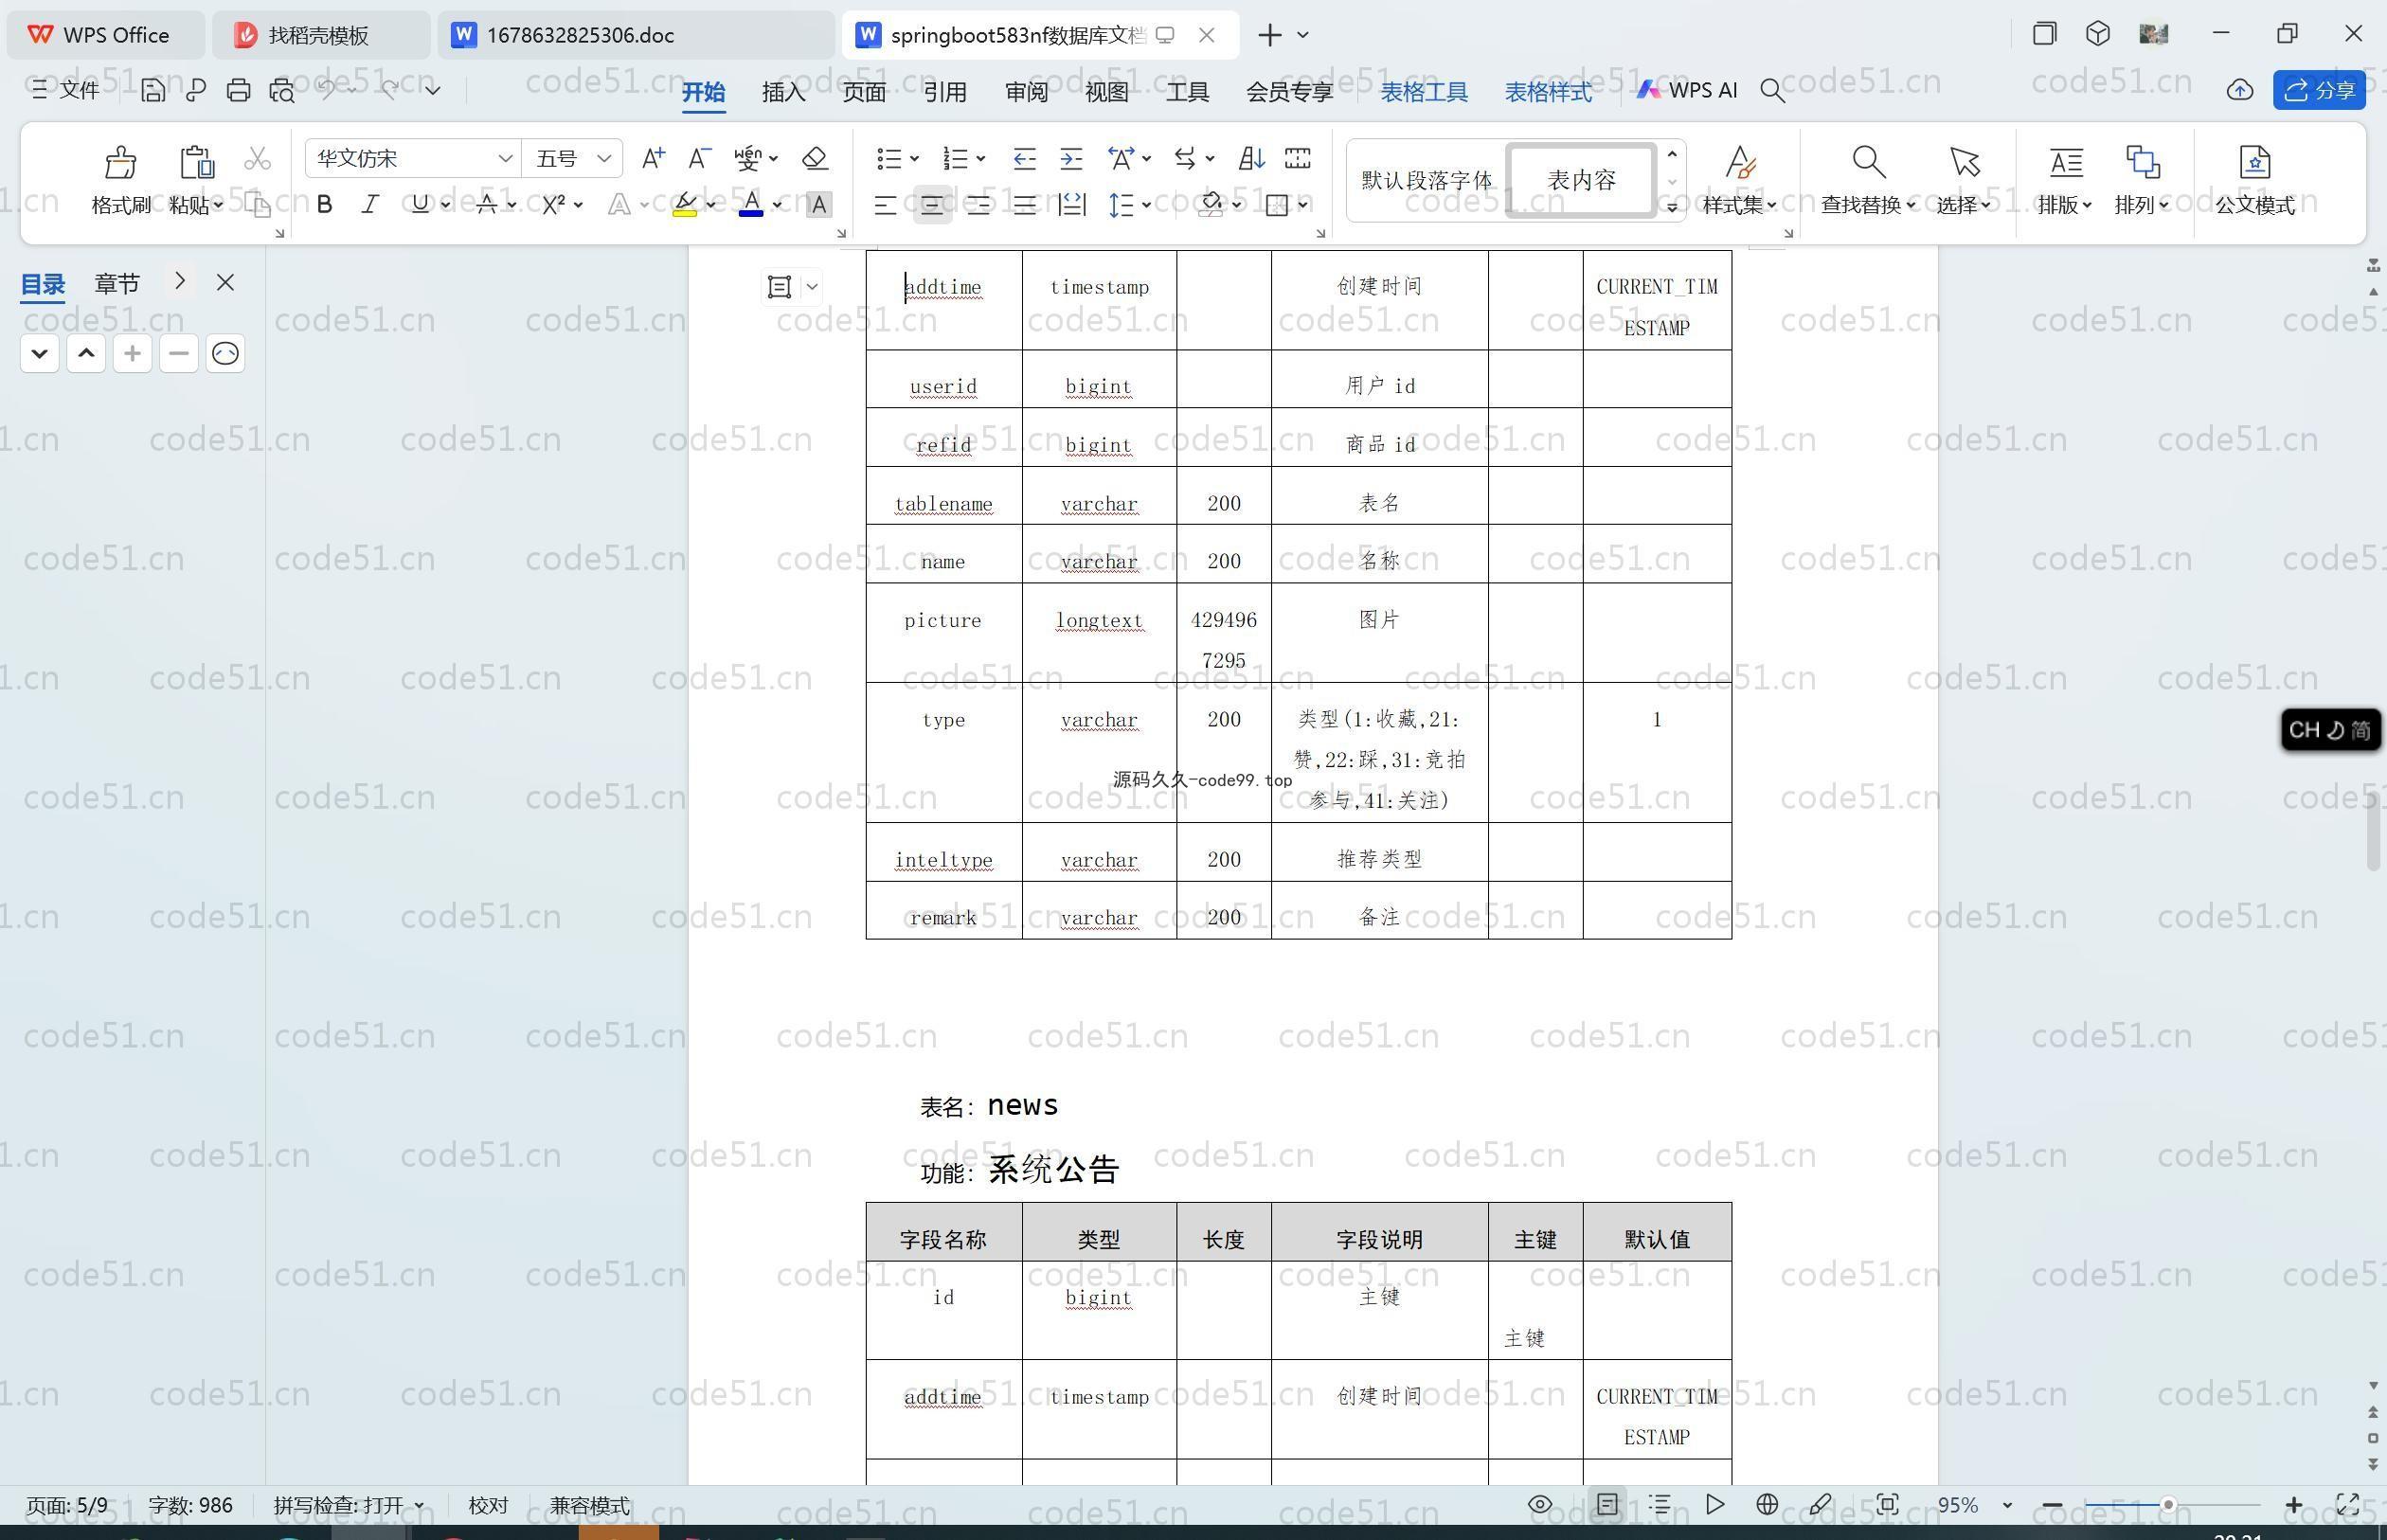
Task: Switch to the 1678632825306.doc document tab
Action: [636, 35]
